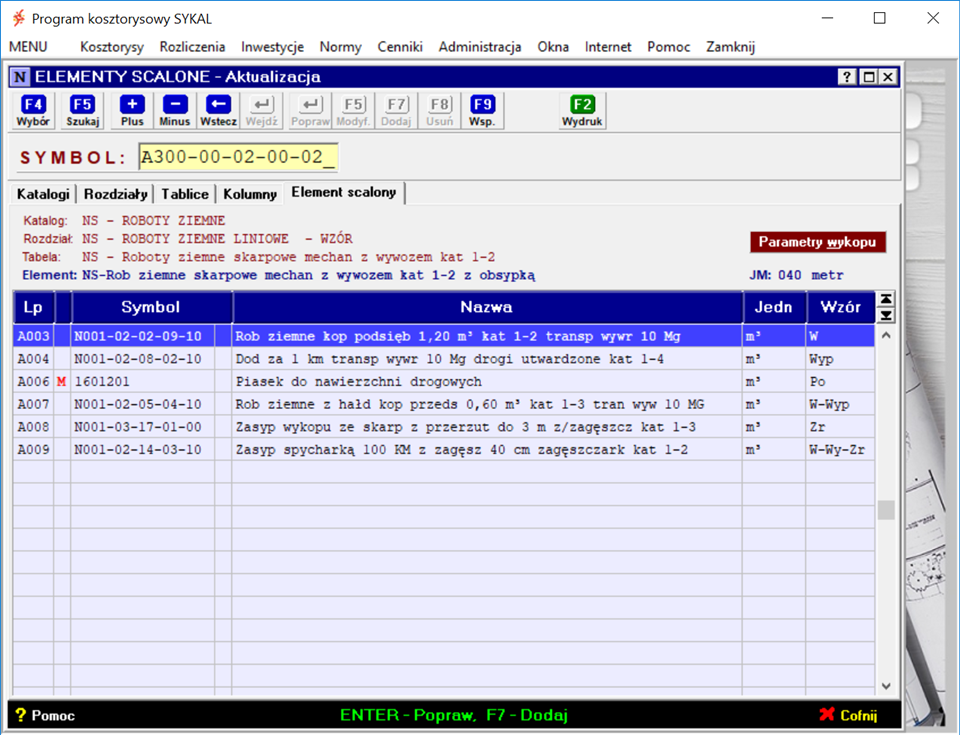
Task: Click the Parametry wykopu button
Action: [x=817, y=242]
